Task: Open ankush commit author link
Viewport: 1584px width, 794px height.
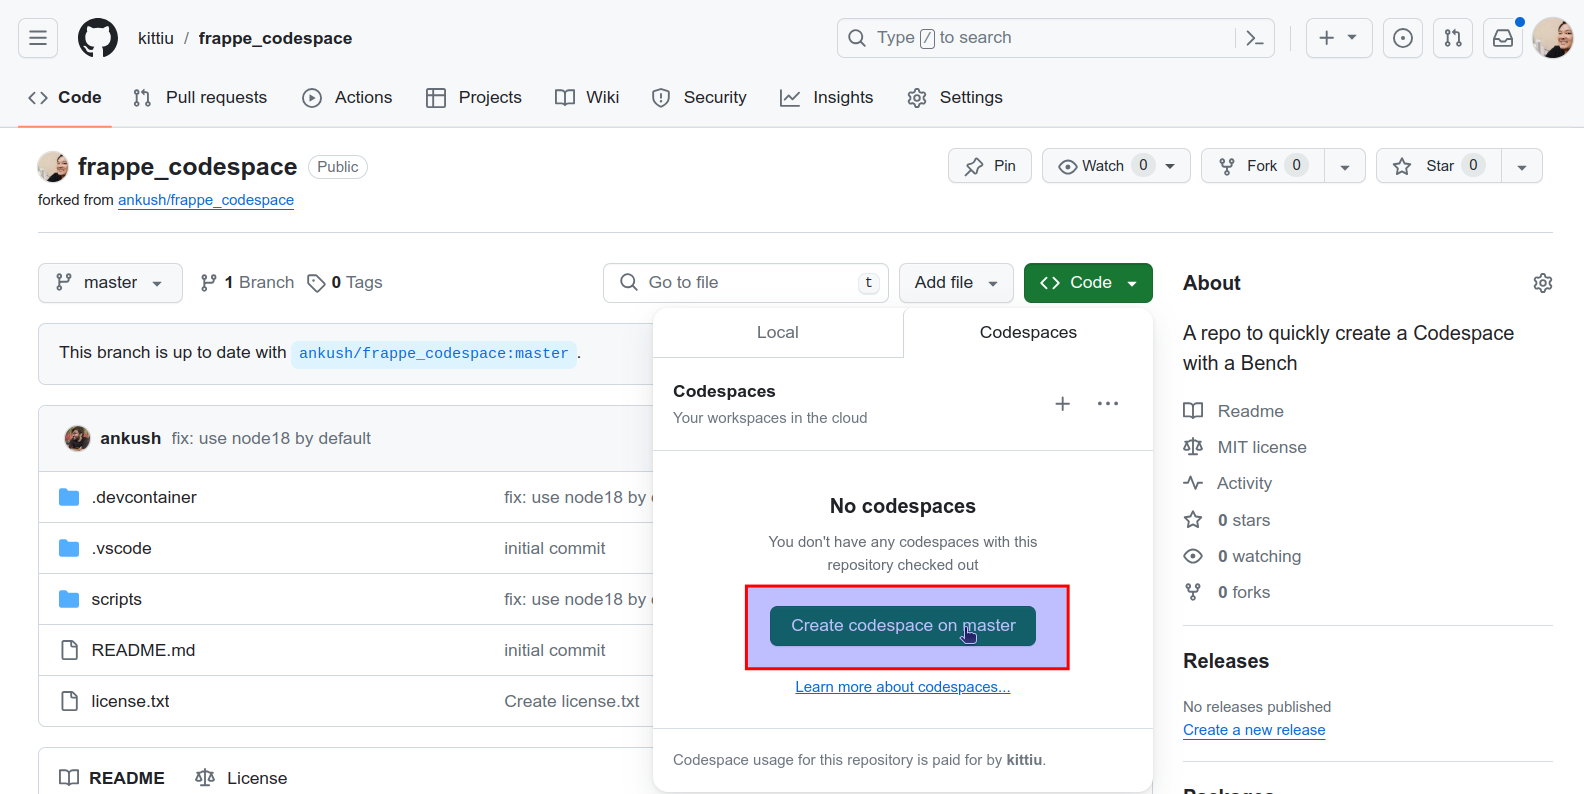Action: [x=130, y=438]
